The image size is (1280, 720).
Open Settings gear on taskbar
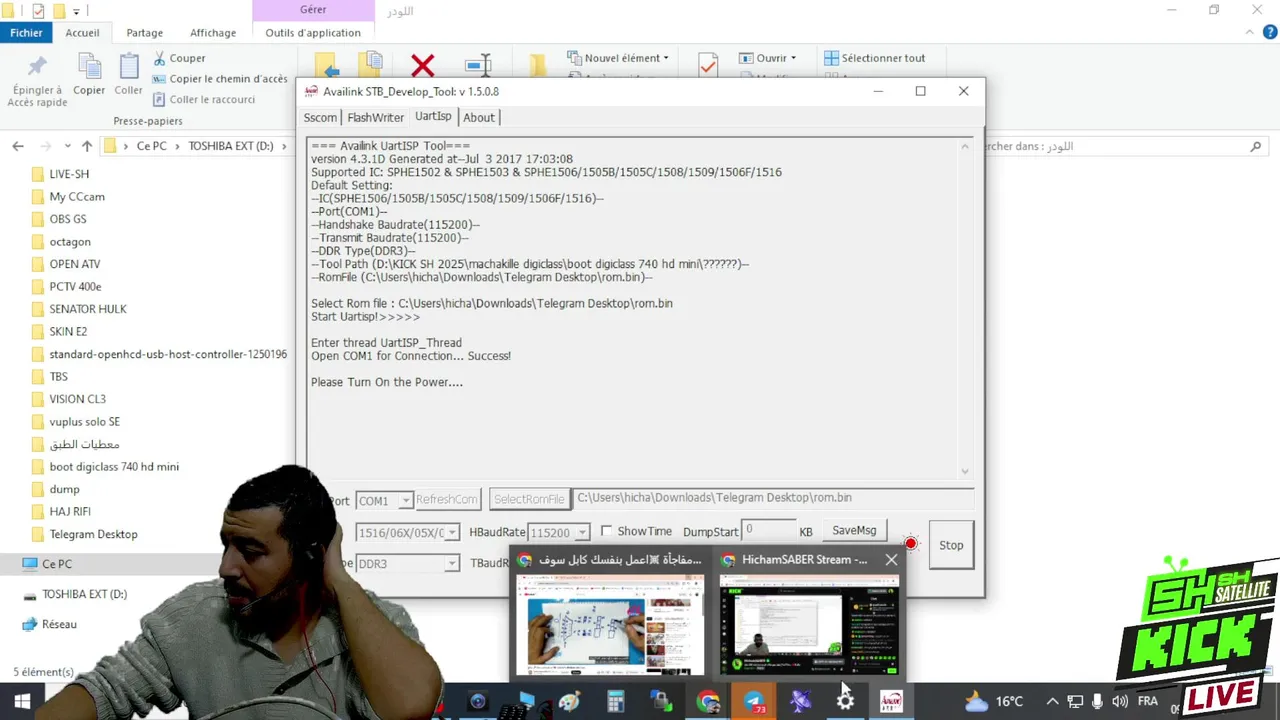[845, 702]
